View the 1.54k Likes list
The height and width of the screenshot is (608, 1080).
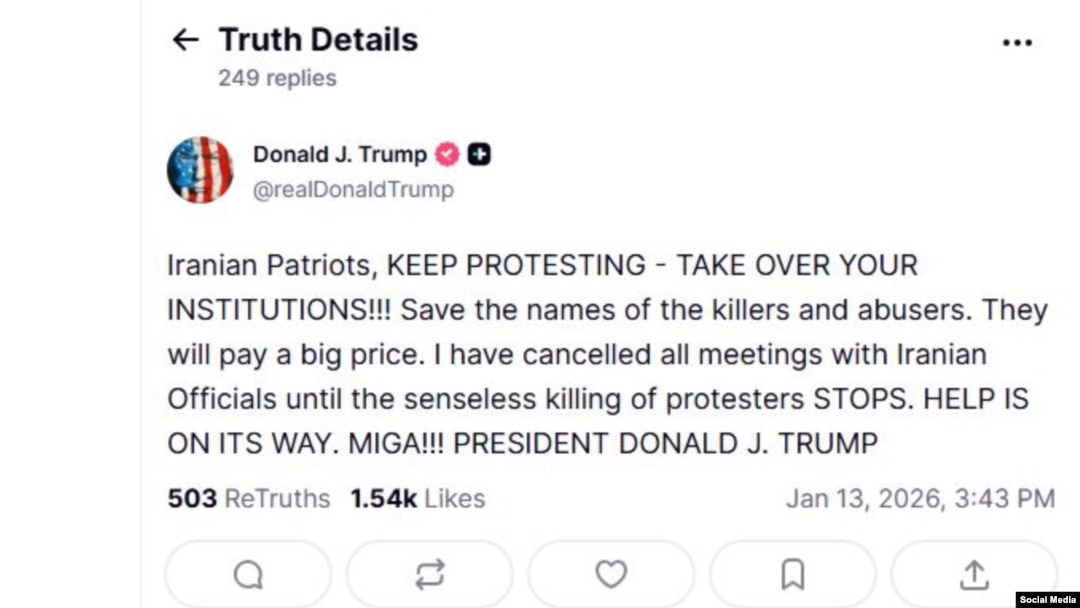[417, 498]
